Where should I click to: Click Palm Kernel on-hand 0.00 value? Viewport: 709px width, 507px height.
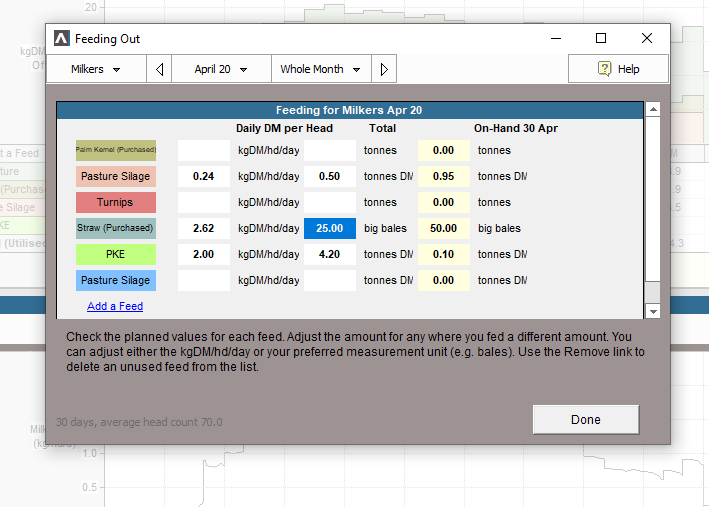click(x=444, y=150)
